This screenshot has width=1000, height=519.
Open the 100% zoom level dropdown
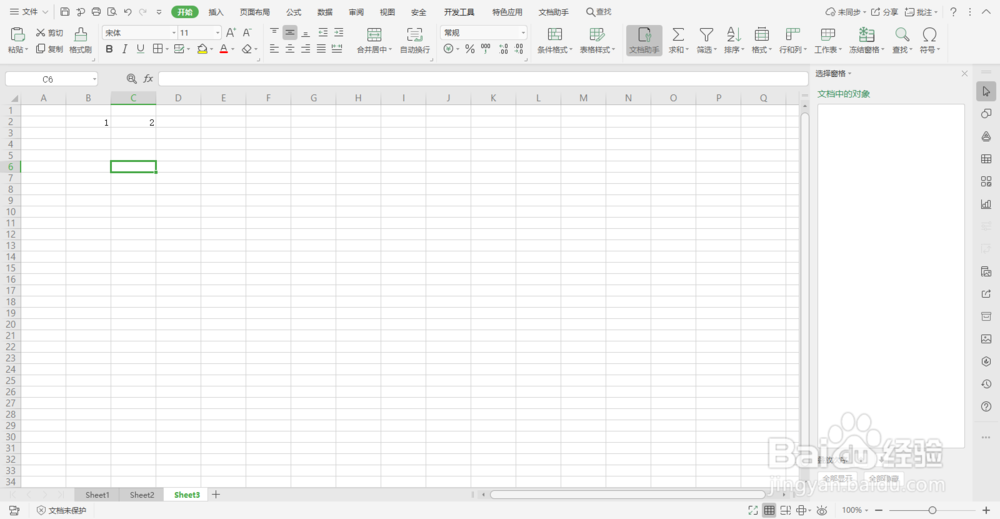click(855, 510)
